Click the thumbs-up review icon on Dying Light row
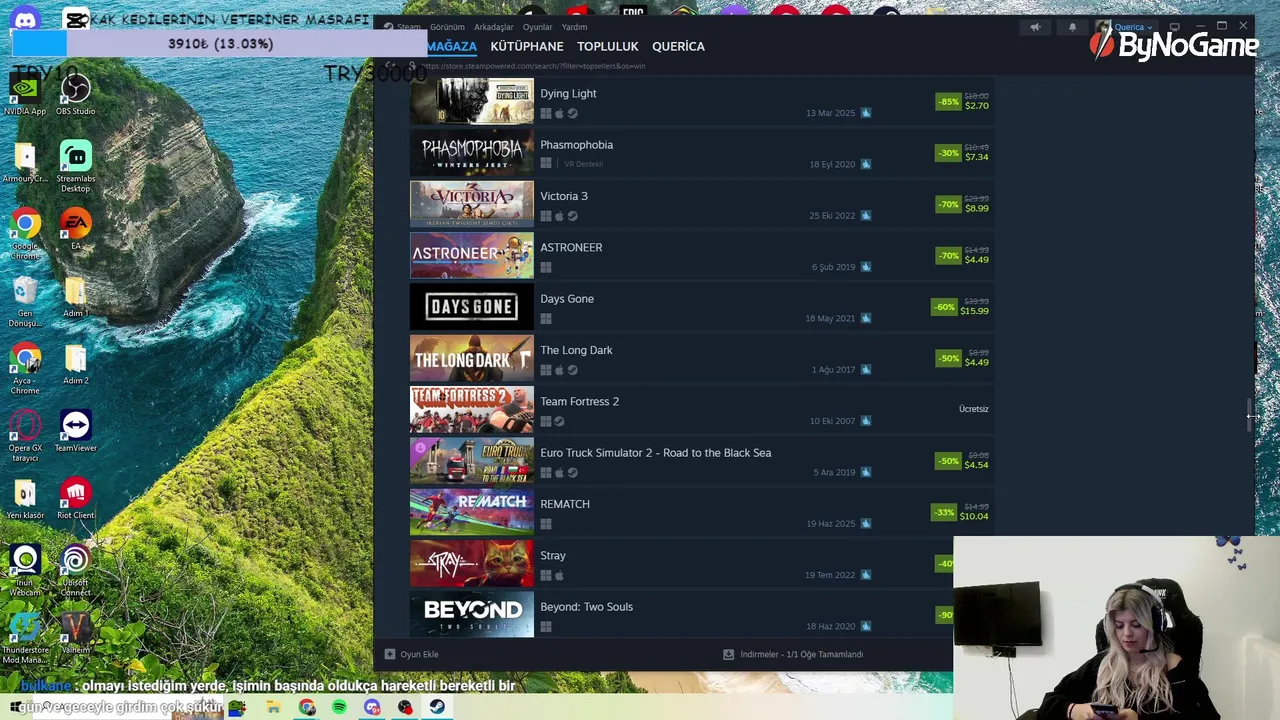The image size is (1280, 720). tap(866, 113)
